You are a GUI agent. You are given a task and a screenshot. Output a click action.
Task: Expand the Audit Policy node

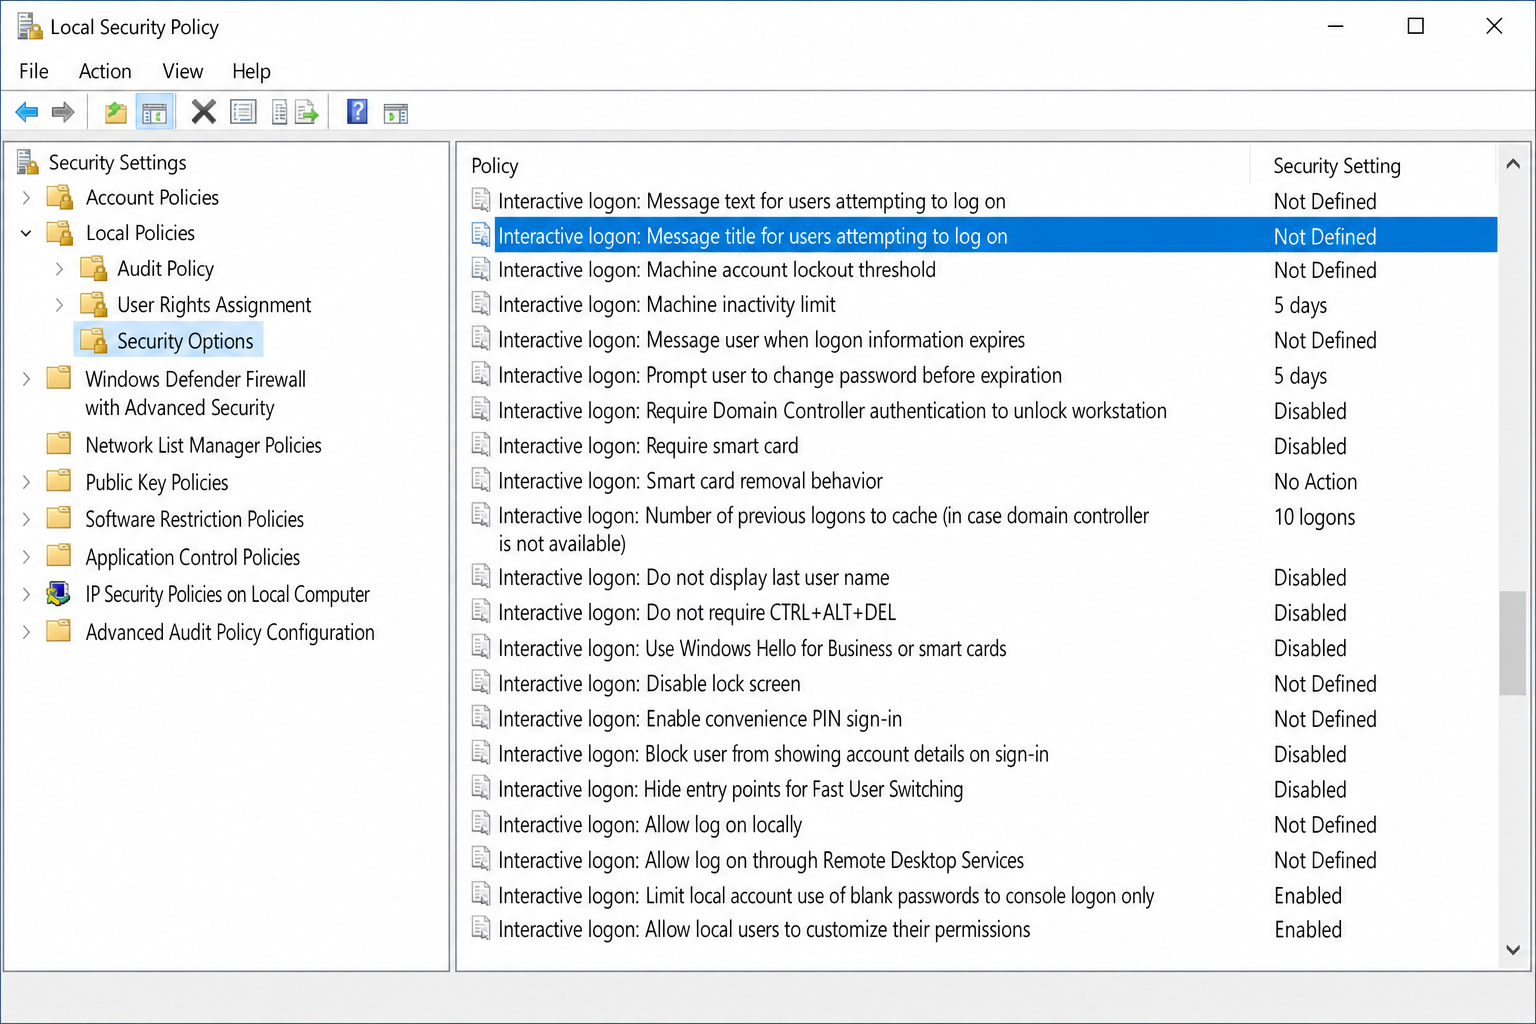(59, 269)
